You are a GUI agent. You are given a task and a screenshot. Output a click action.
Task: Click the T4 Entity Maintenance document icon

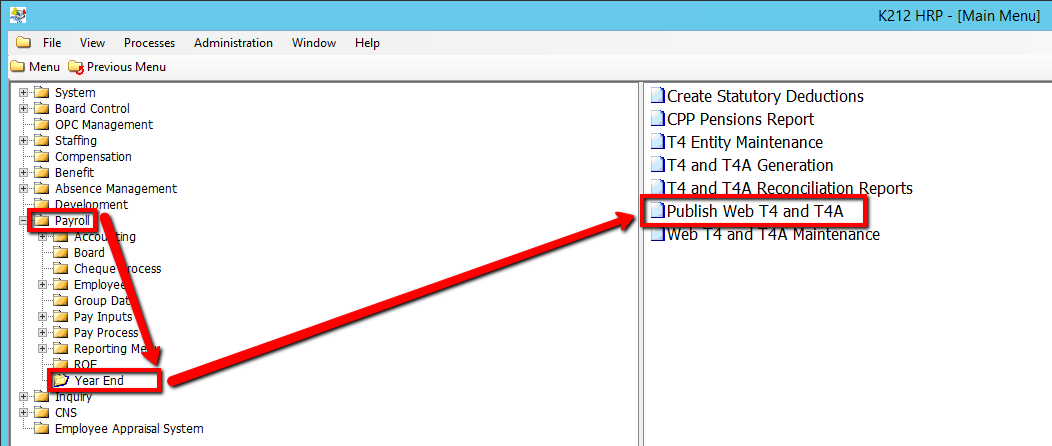click(x=657, y=143)
